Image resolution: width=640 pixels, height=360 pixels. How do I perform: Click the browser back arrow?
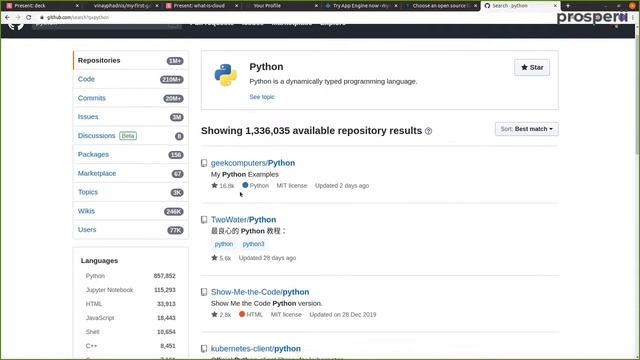pos(7,18)
